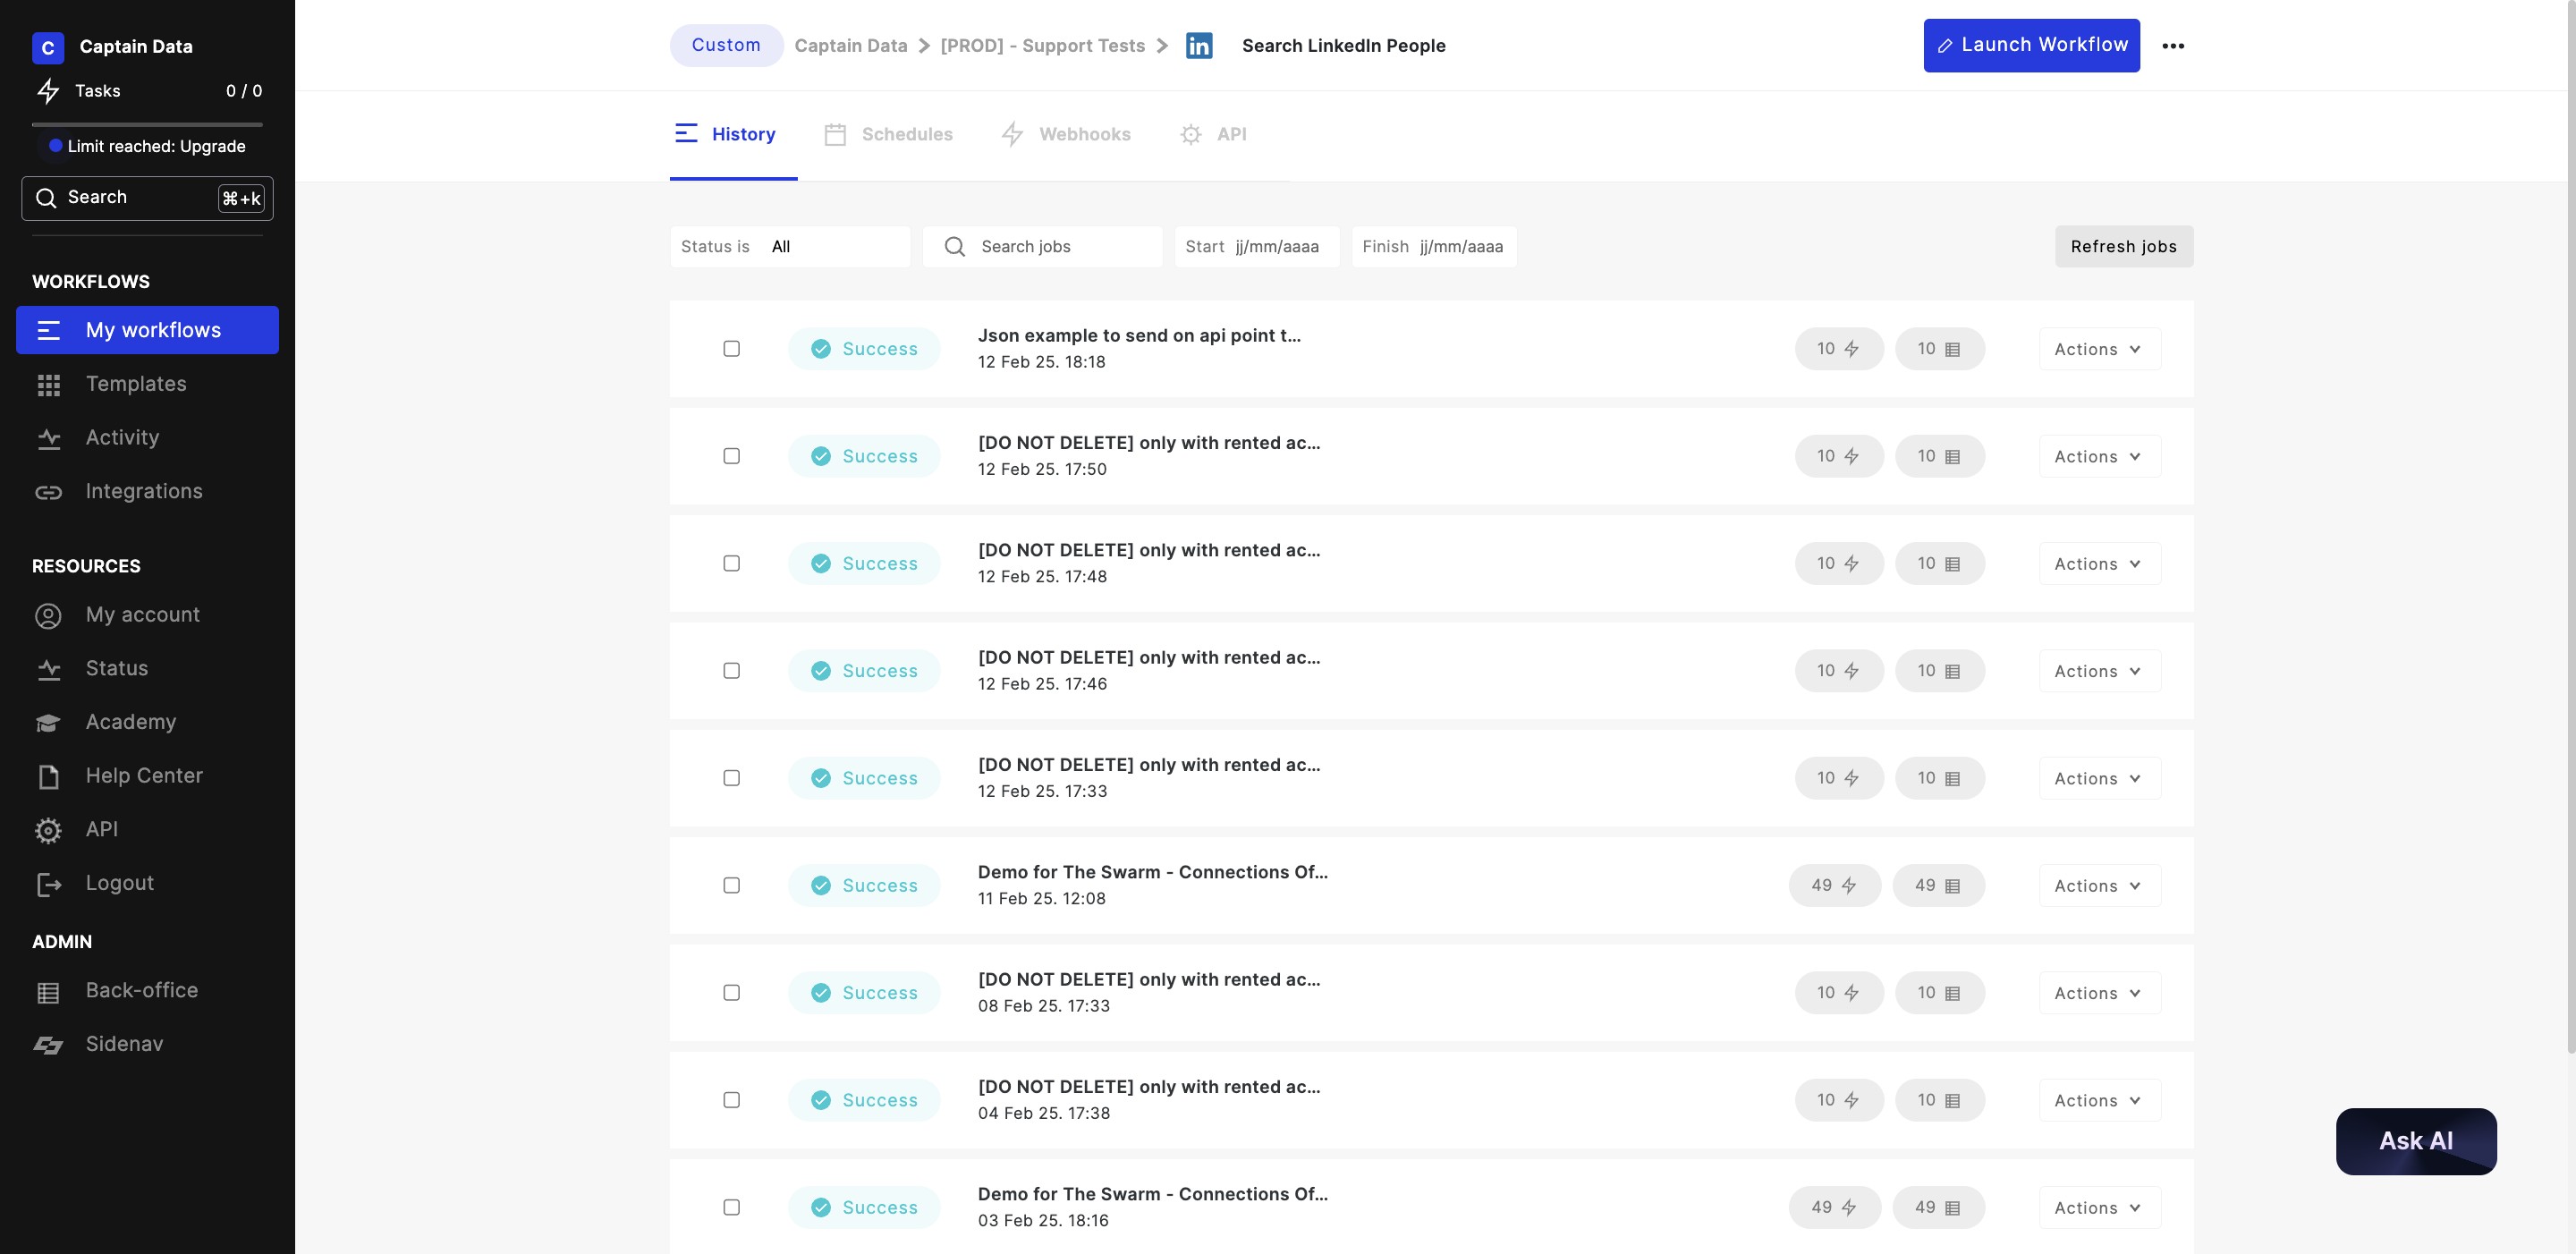Select My workflows in sidebar
Image resolution: width=2576 pixels, height=1254 pixels.
coord(147,330)
